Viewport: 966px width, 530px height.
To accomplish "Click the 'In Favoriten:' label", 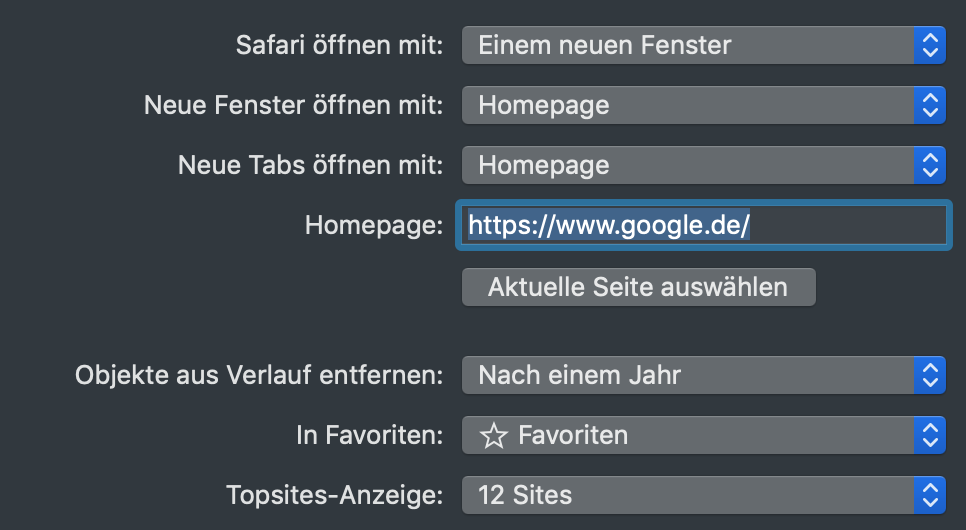I will [x=369, y=435].
